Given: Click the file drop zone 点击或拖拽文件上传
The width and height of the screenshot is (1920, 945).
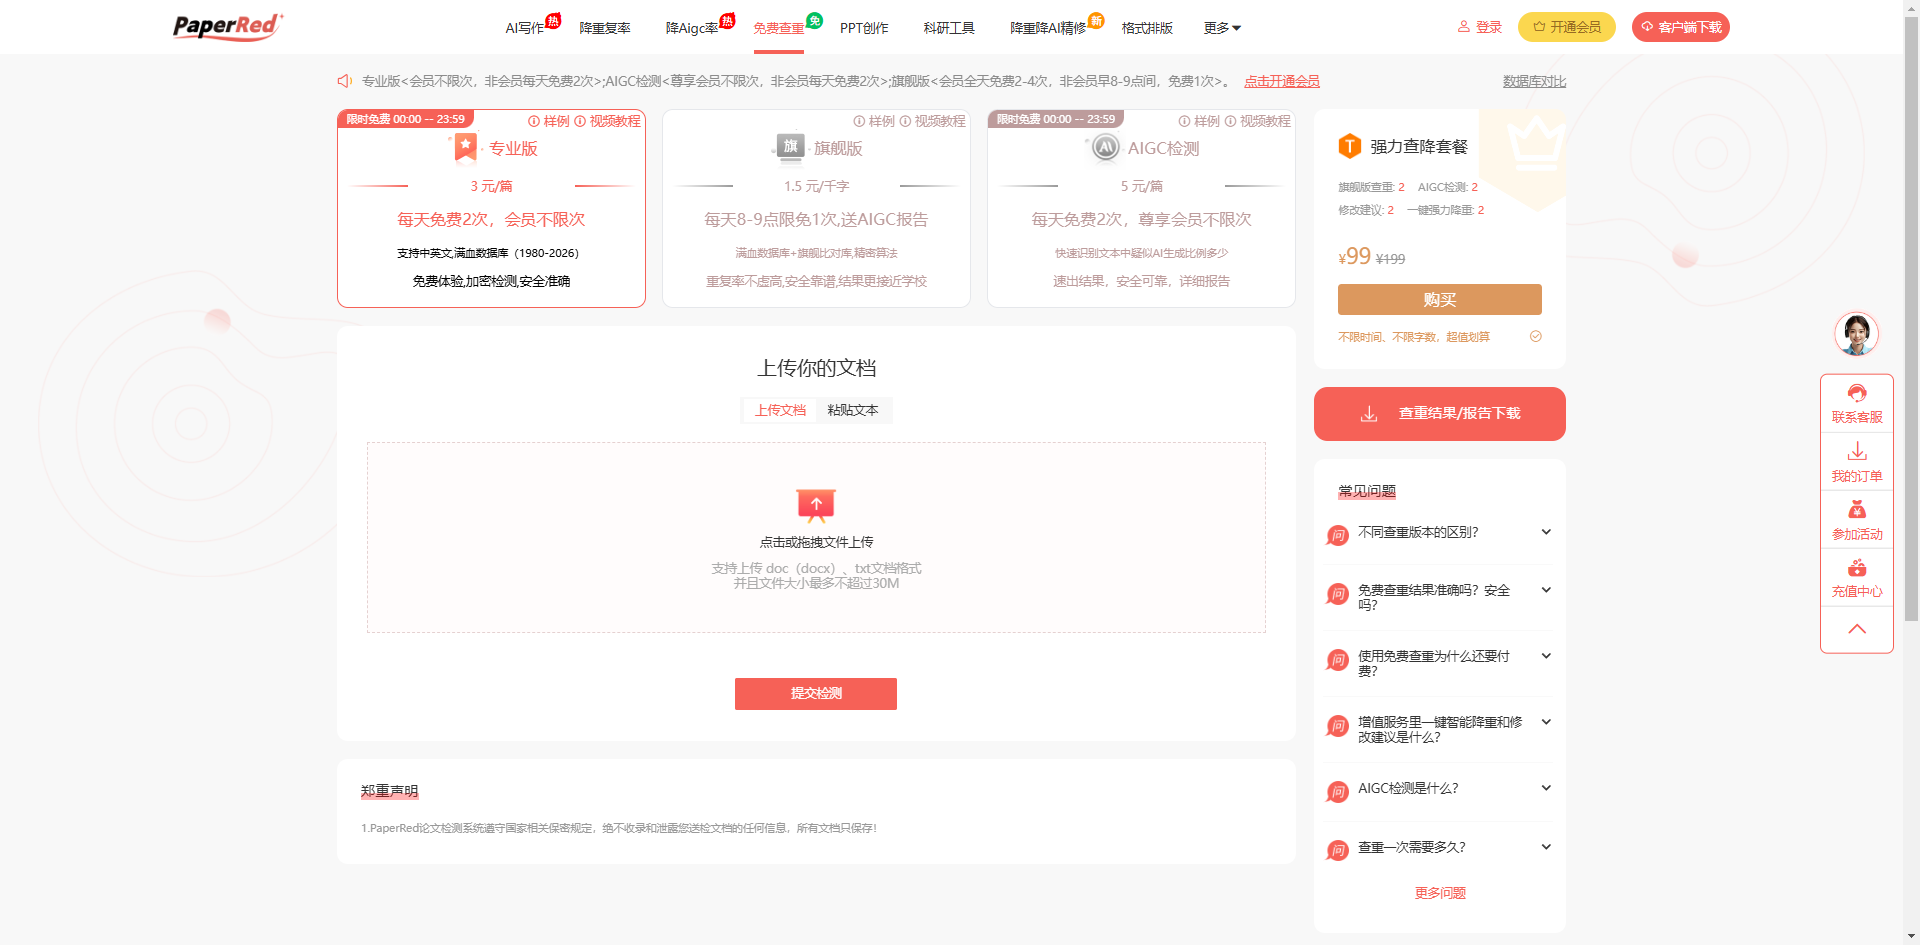Looking at the screenshot, I should [x=816, y=538].
